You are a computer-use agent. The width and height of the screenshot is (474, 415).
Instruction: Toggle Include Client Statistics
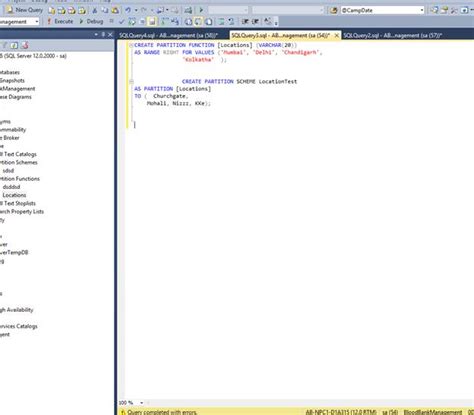click(x=175, y=22)
